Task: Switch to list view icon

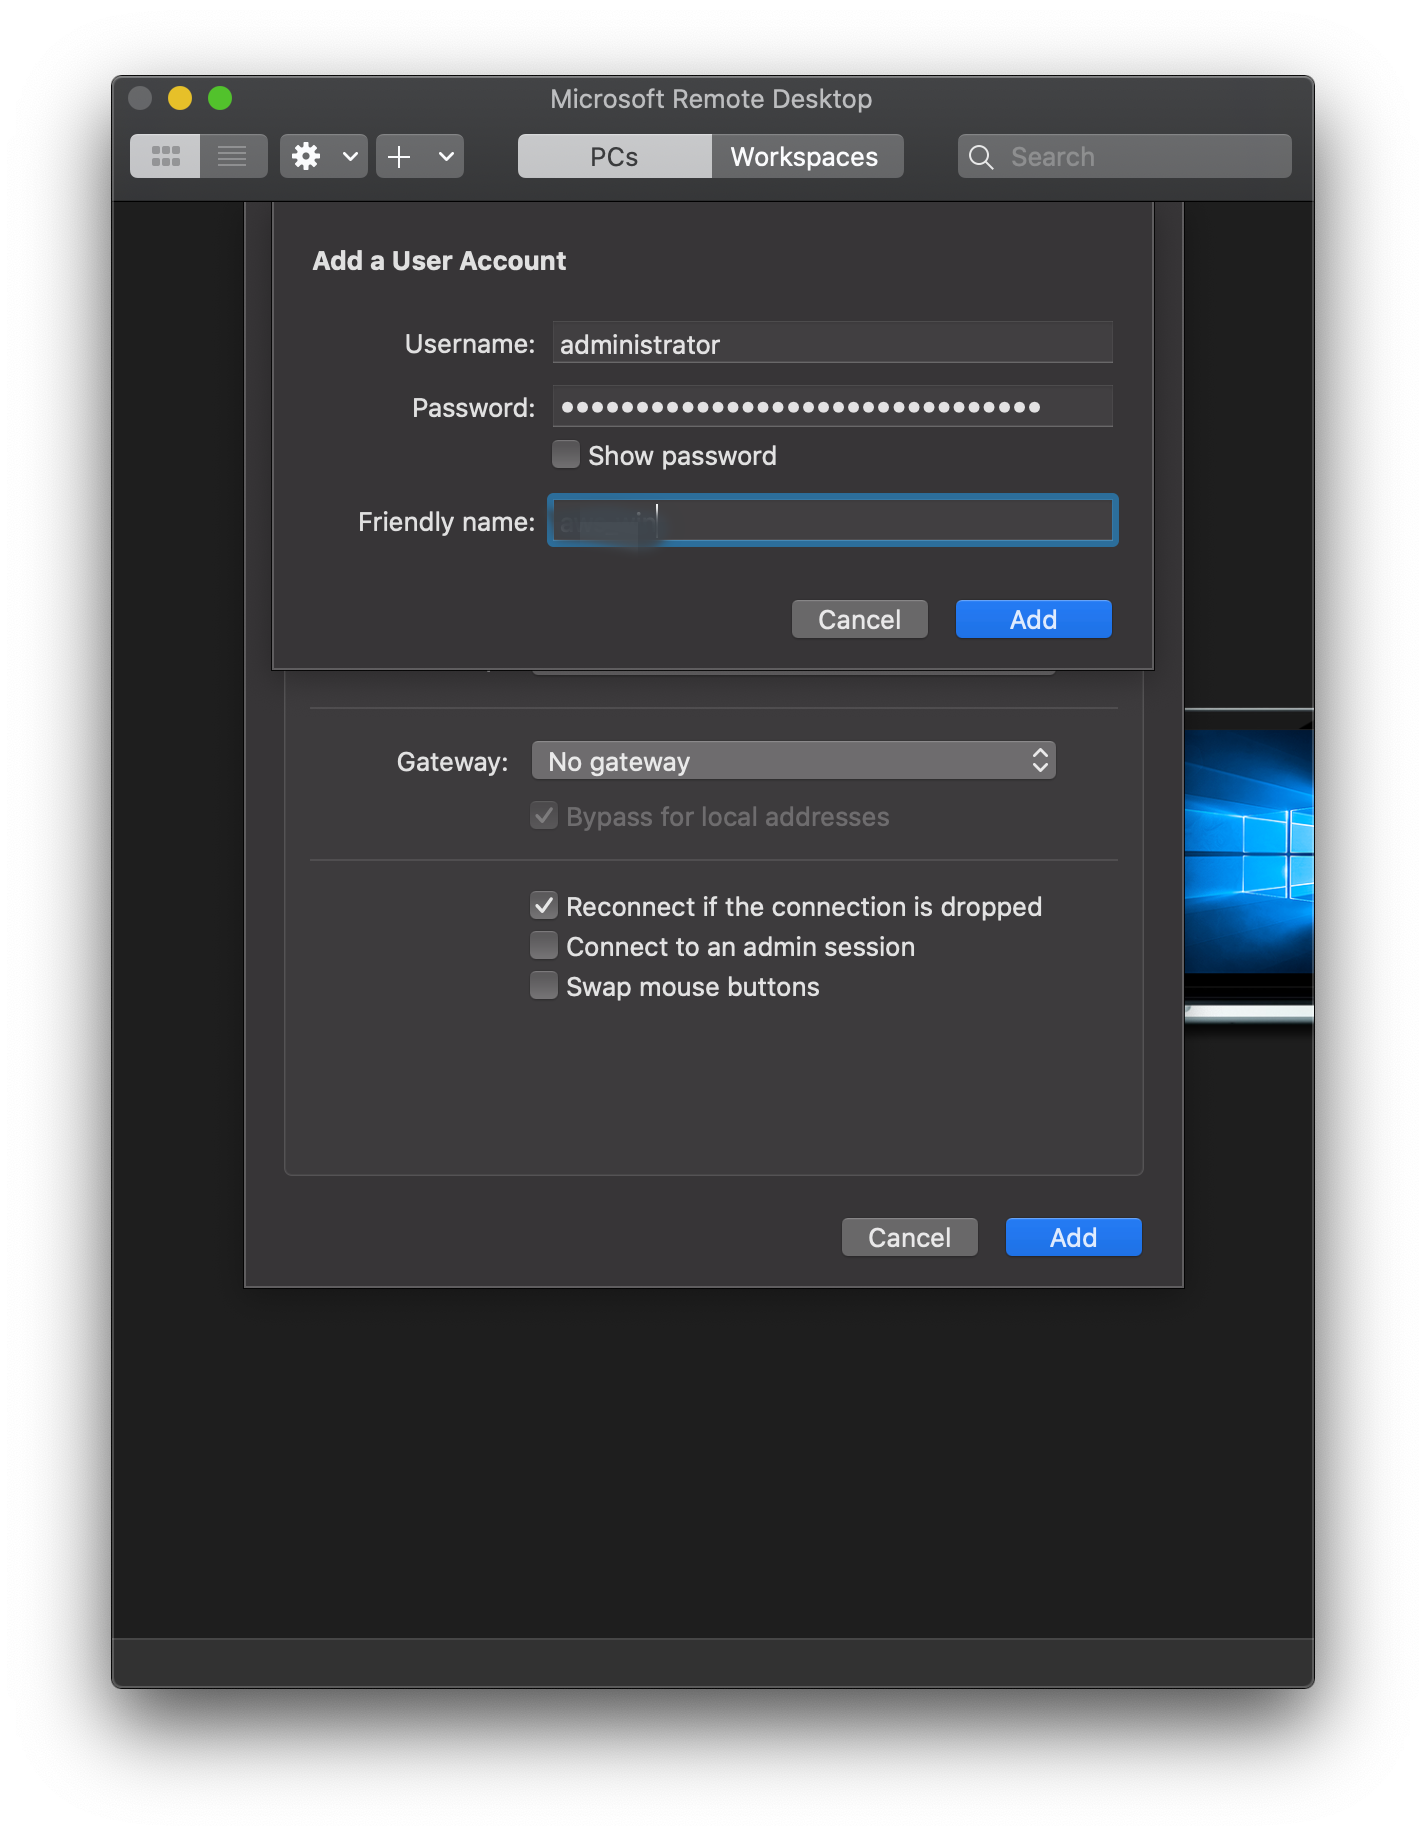Action: tap(233, 156)
